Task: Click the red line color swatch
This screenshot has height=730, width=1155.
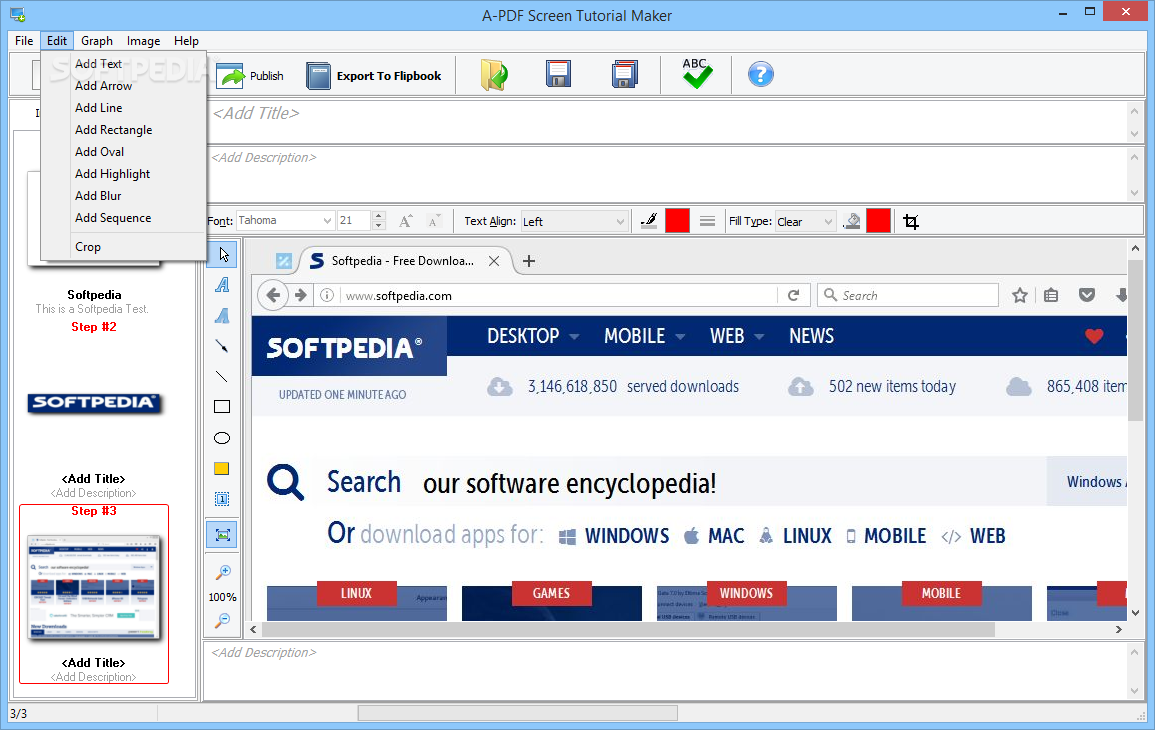Action: tap(677, 221)
